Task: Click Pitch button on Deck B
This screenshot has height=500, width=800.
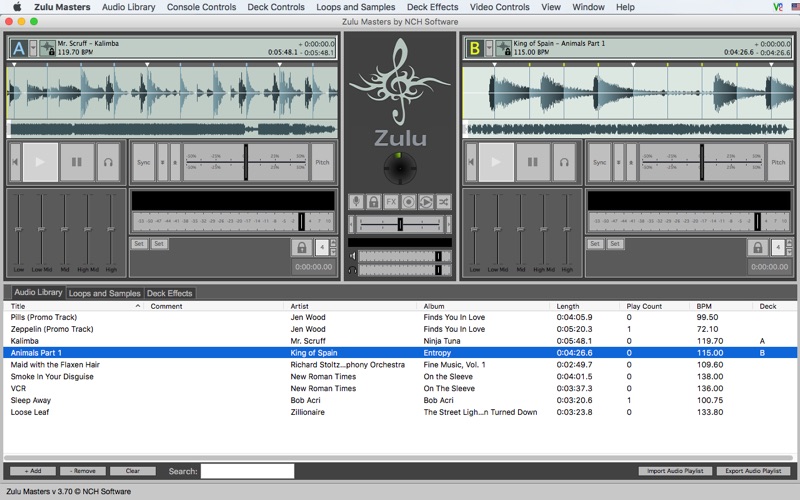Action: pyautogui.click(x=779, y=162)
